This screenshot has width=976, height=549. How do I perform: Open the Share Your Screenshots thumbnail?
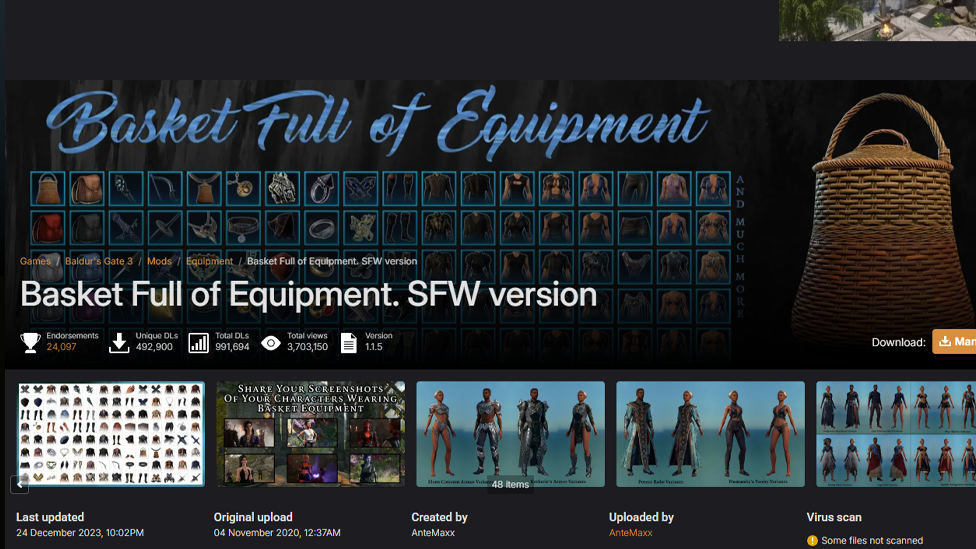tap(311, 434)
